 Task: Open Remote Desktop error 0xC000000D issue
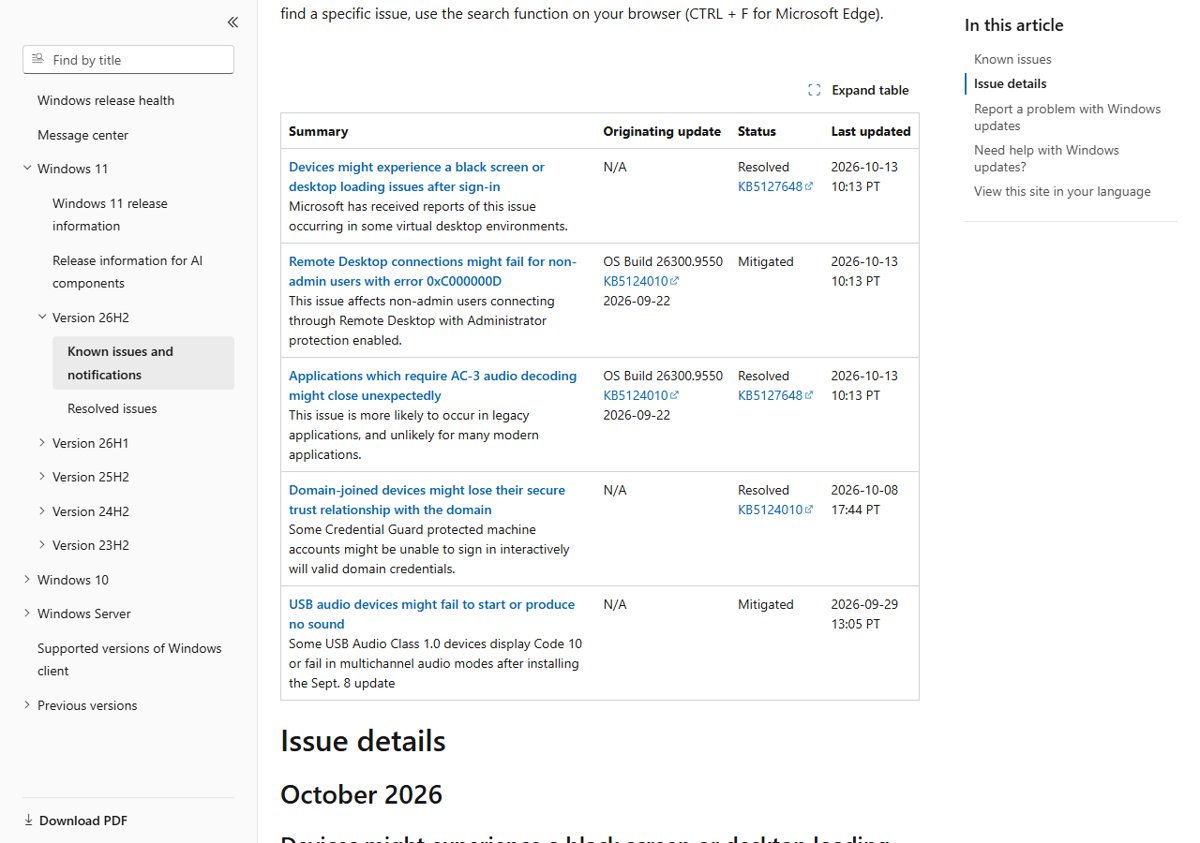click(x=432, y=271)
